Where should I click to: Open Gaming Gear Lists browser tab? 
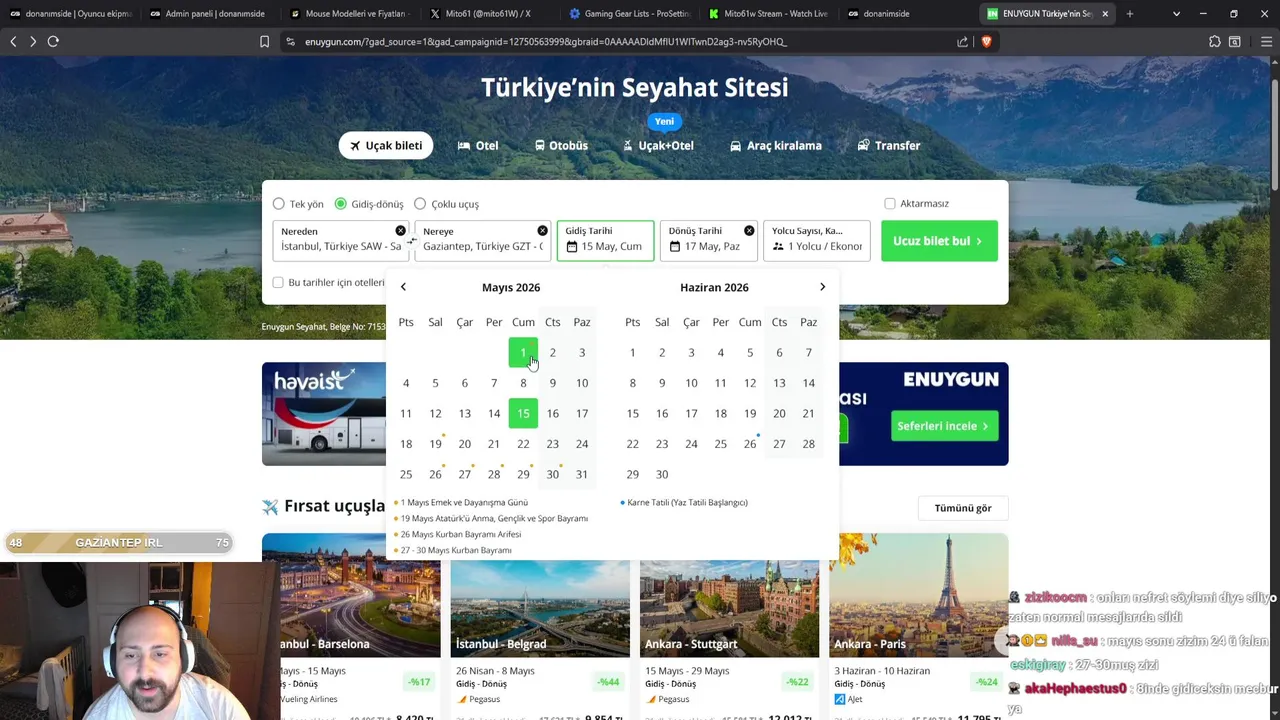628,14
